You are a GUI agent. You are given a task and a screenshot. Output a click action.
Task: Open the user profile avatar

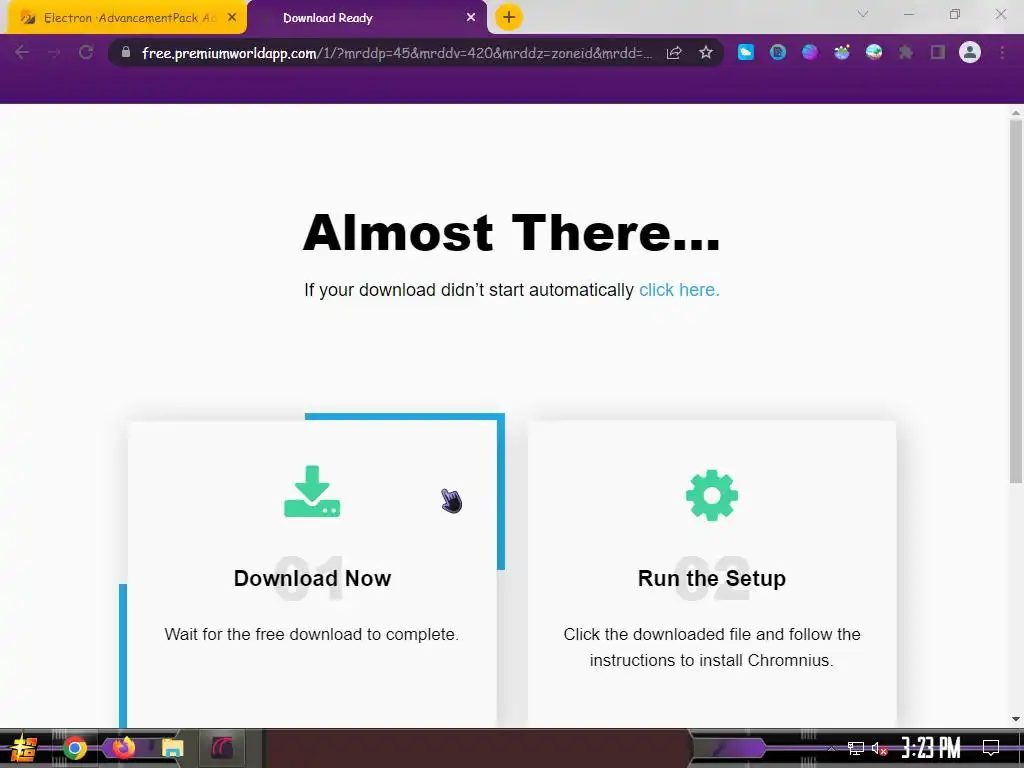click(970, 52)
